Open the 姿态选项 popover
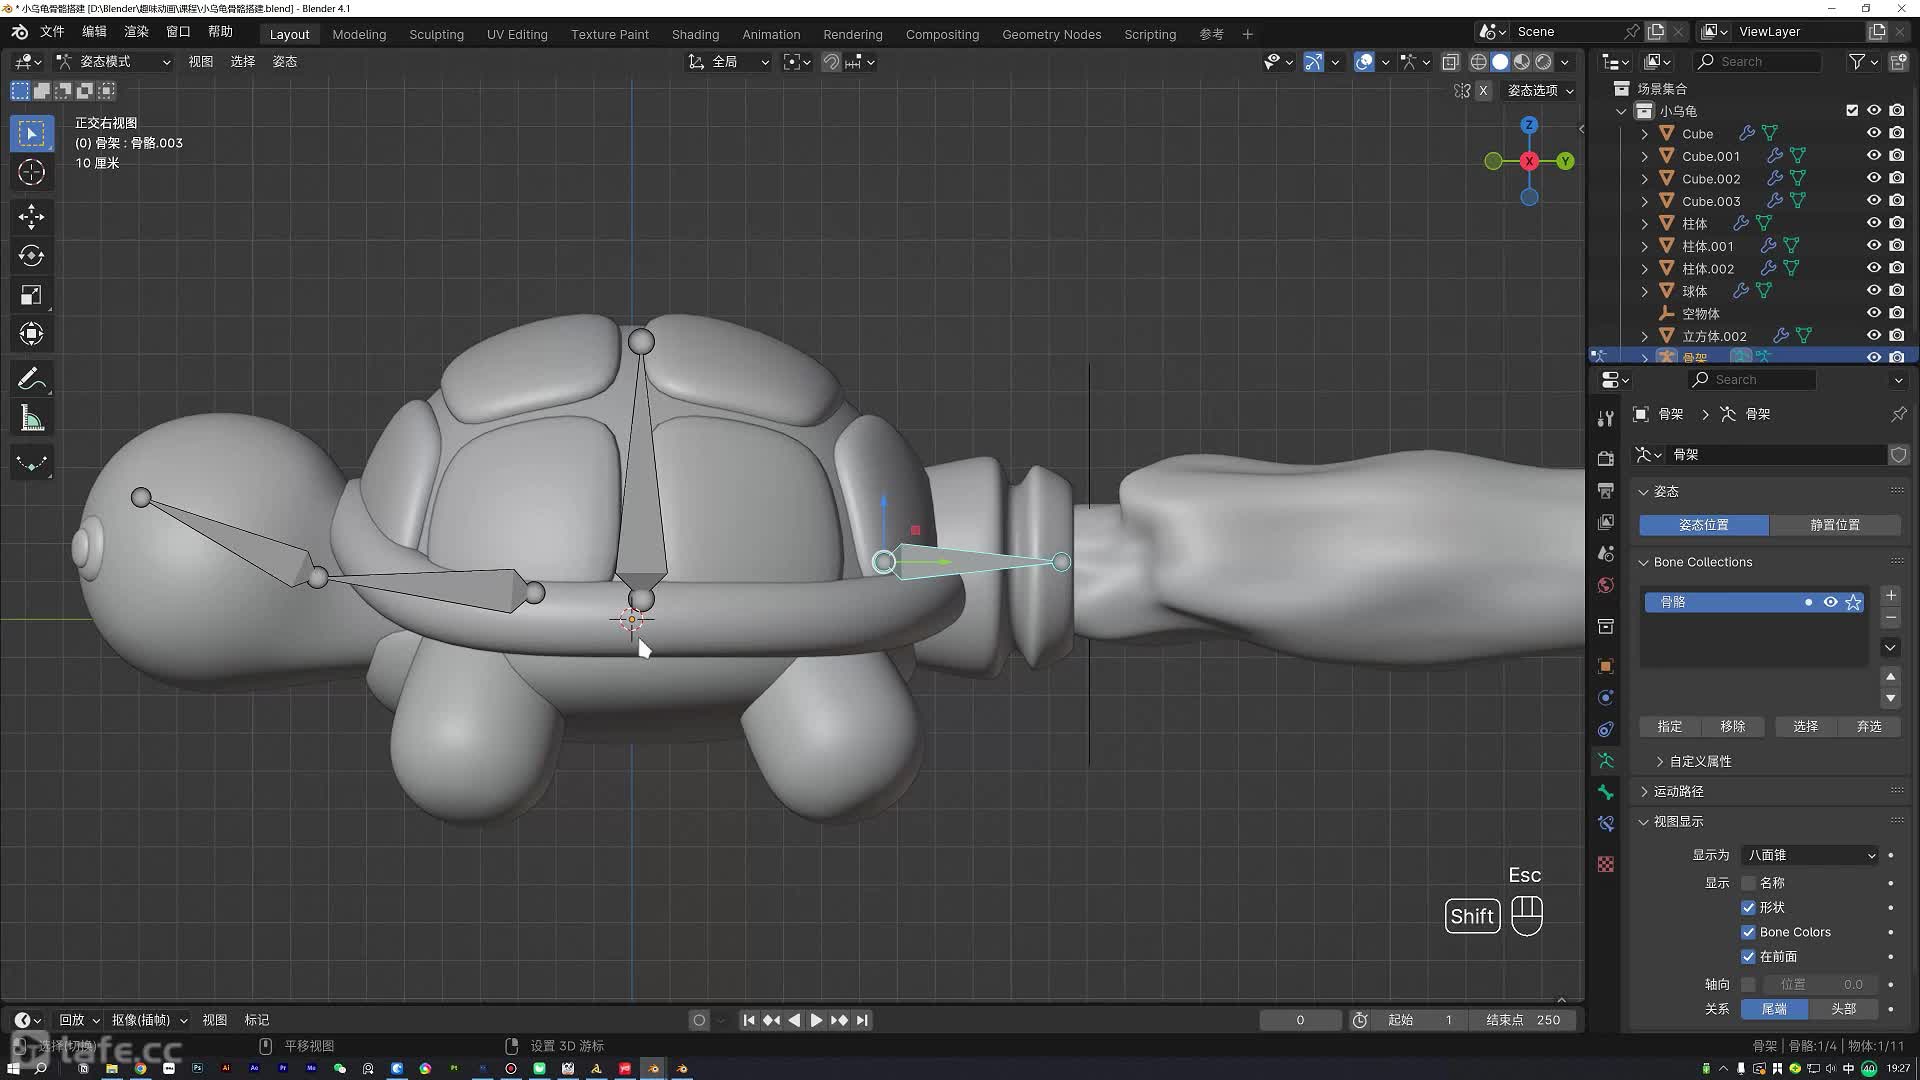The height and width of the screenshot is (1080, 1920). click(x=1540, y=90)
